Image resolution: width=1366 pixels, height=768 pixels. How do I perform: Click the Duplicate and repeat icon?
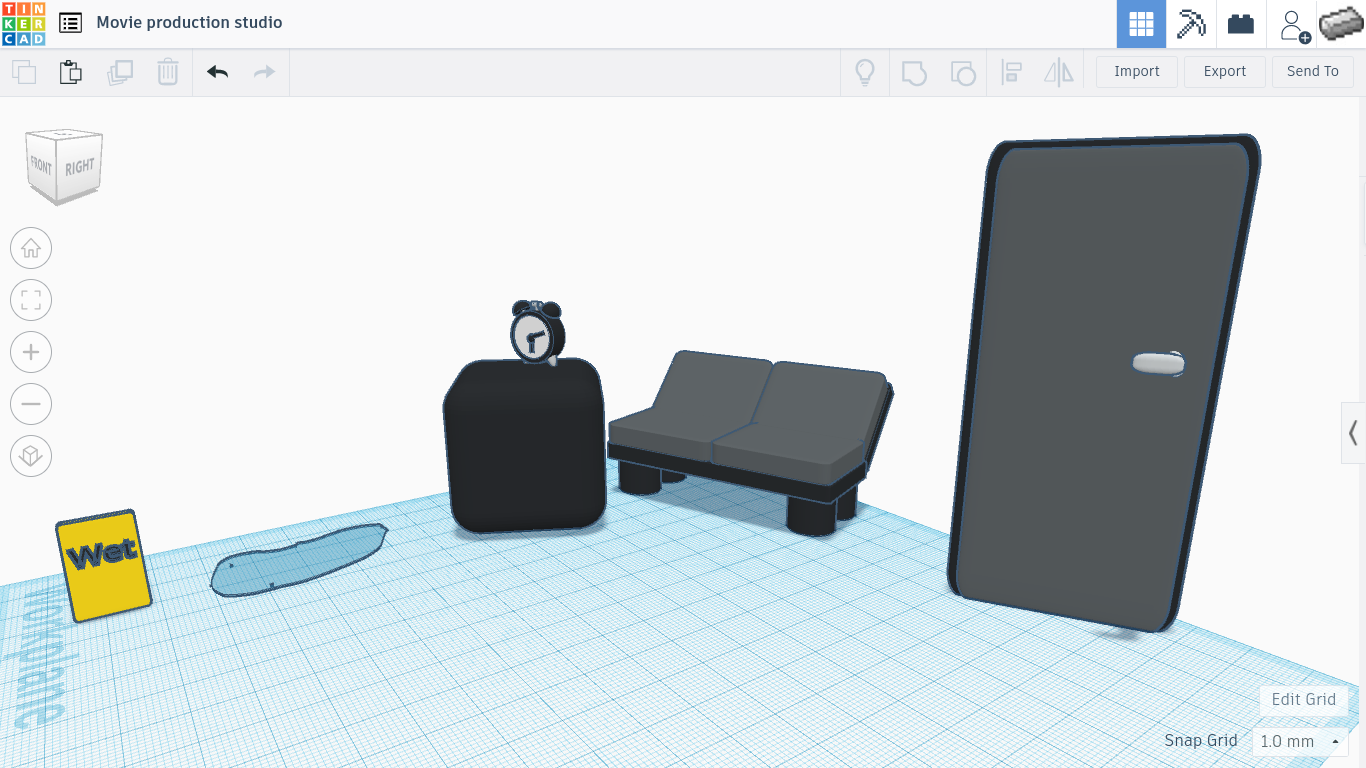click(x=120, y=72)
